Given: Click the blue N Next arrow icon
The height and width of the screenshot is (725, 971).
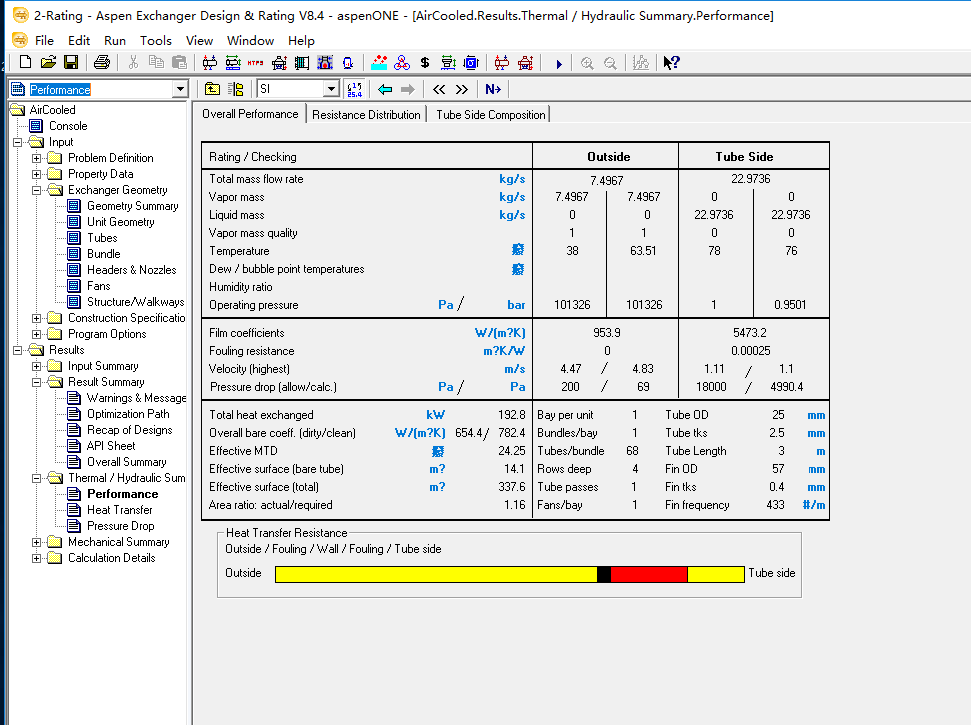Looking at the screenshot, I should (x=492, y=89).
